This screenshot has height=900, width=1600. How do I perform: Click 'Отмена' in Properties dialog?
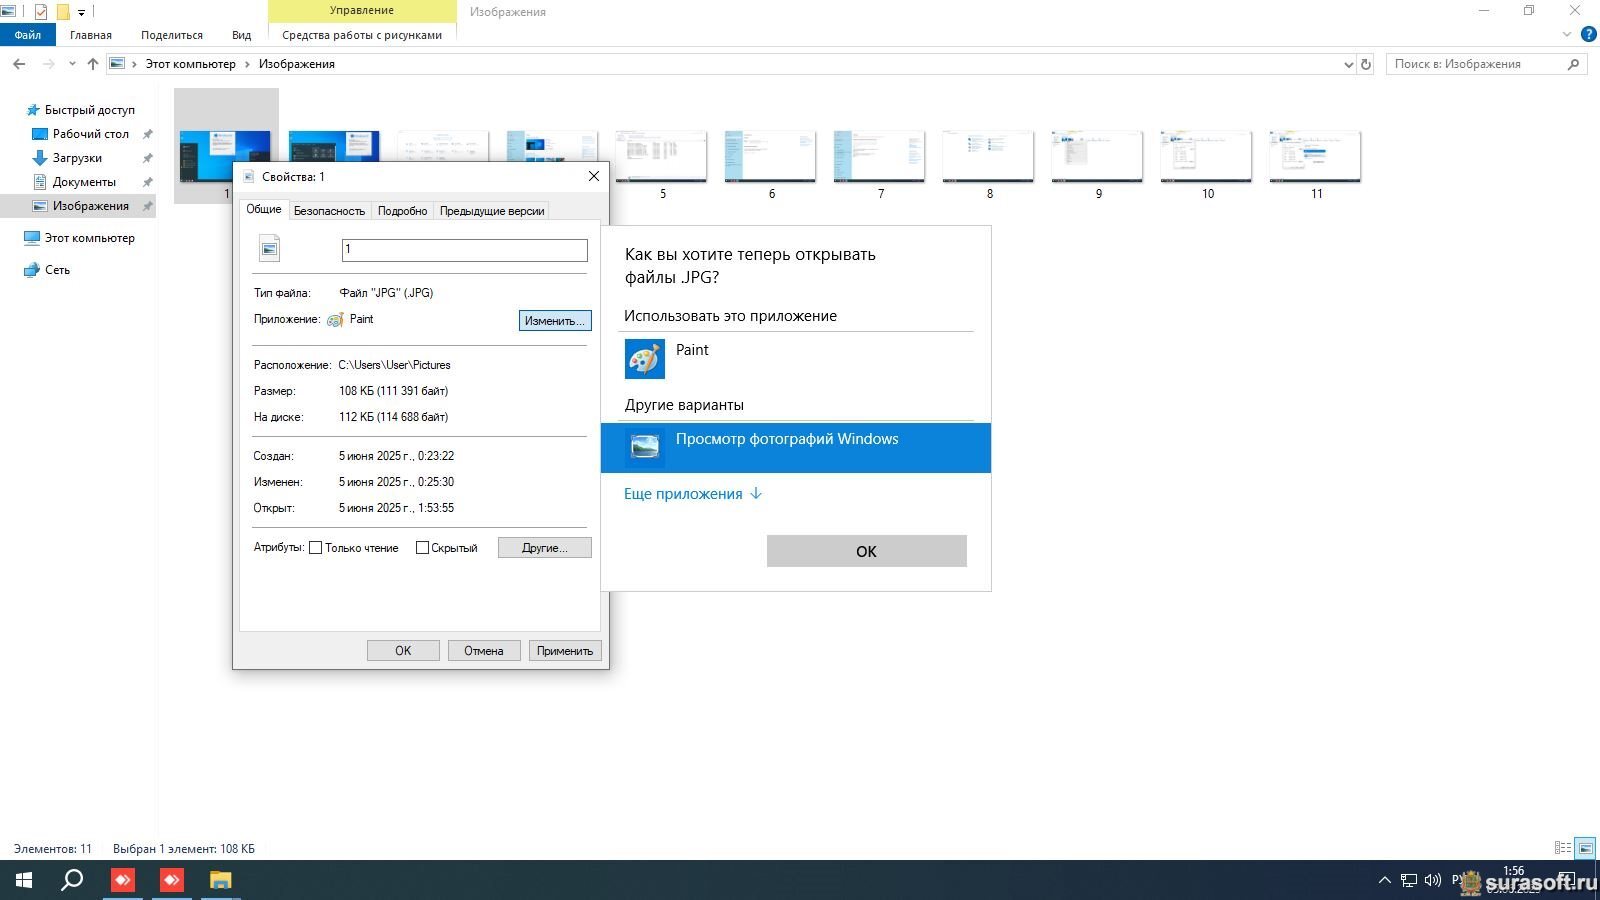(x=484, y=651)
